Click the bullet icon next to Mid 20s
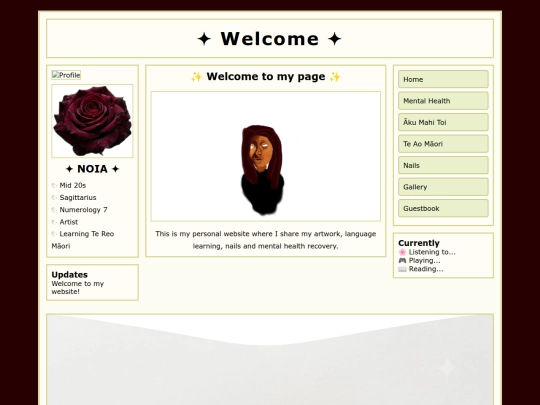 tap(54, 186)
